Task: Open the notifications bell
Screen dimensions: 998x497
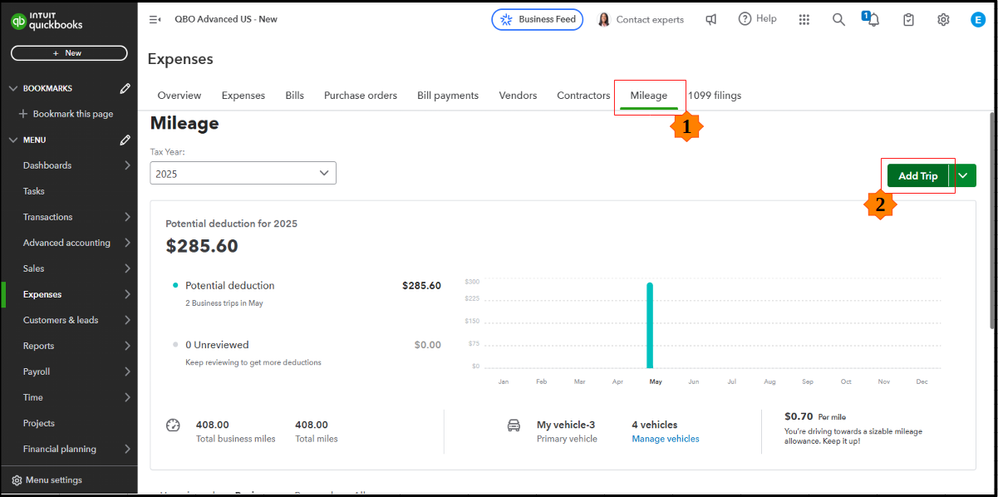Action: (x=873, y=20)
